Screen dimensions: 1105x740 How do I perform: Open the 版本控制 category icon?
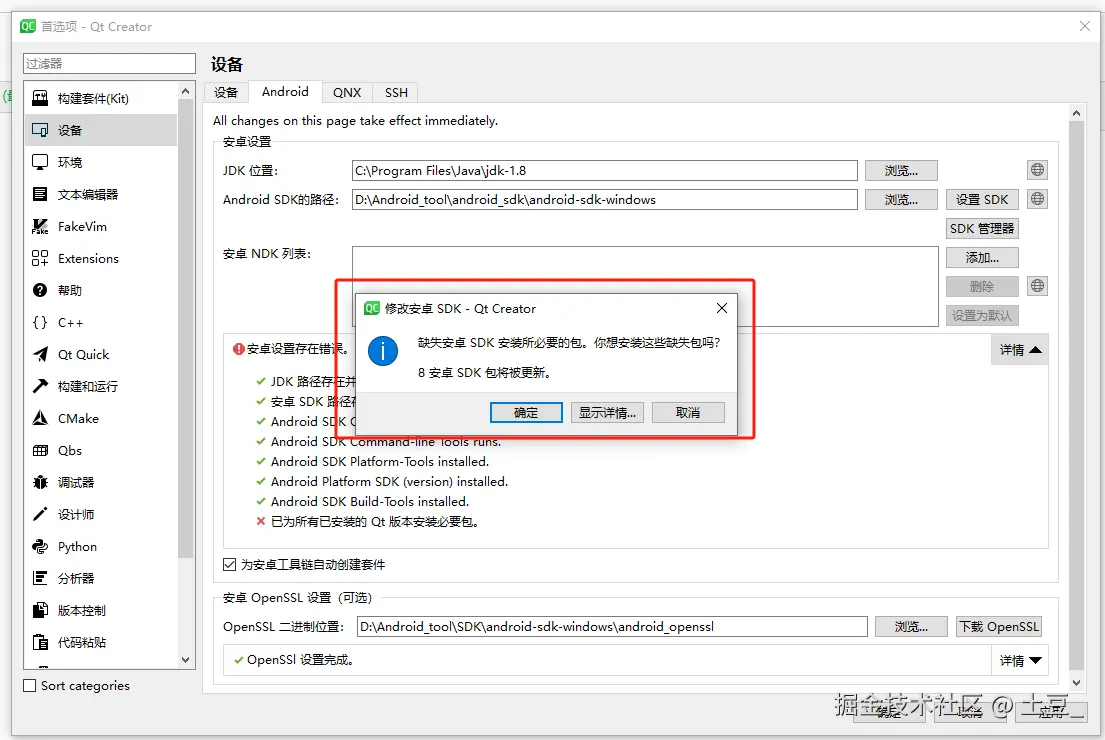click(x=40, y=610)
